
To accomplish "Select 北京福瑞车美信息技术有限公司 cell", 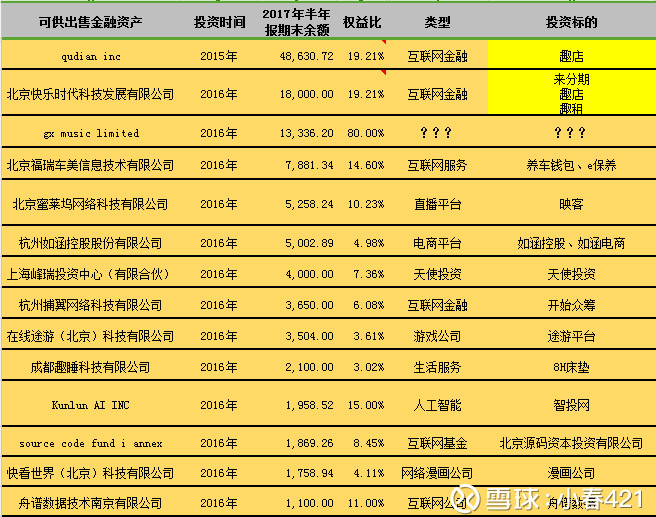I will tap(90, 165).
